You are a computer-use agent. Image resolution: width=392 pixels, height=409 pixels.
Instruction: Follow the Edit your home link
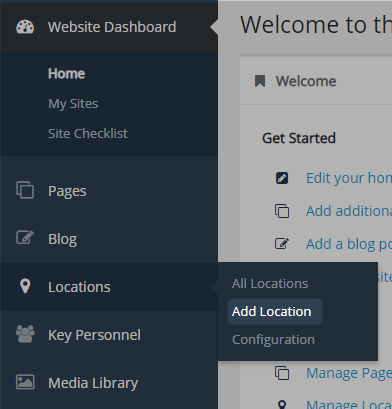coord(349,178)
